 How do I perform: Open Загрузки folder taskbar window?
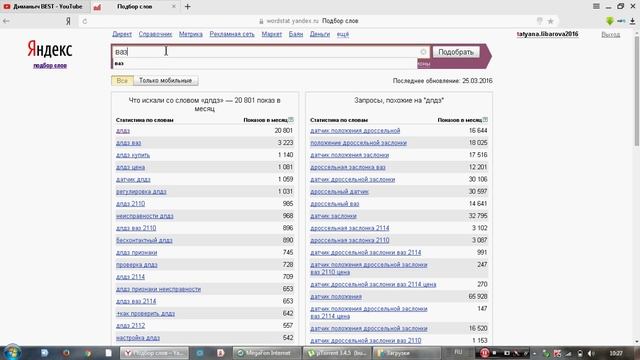(407, 353)
